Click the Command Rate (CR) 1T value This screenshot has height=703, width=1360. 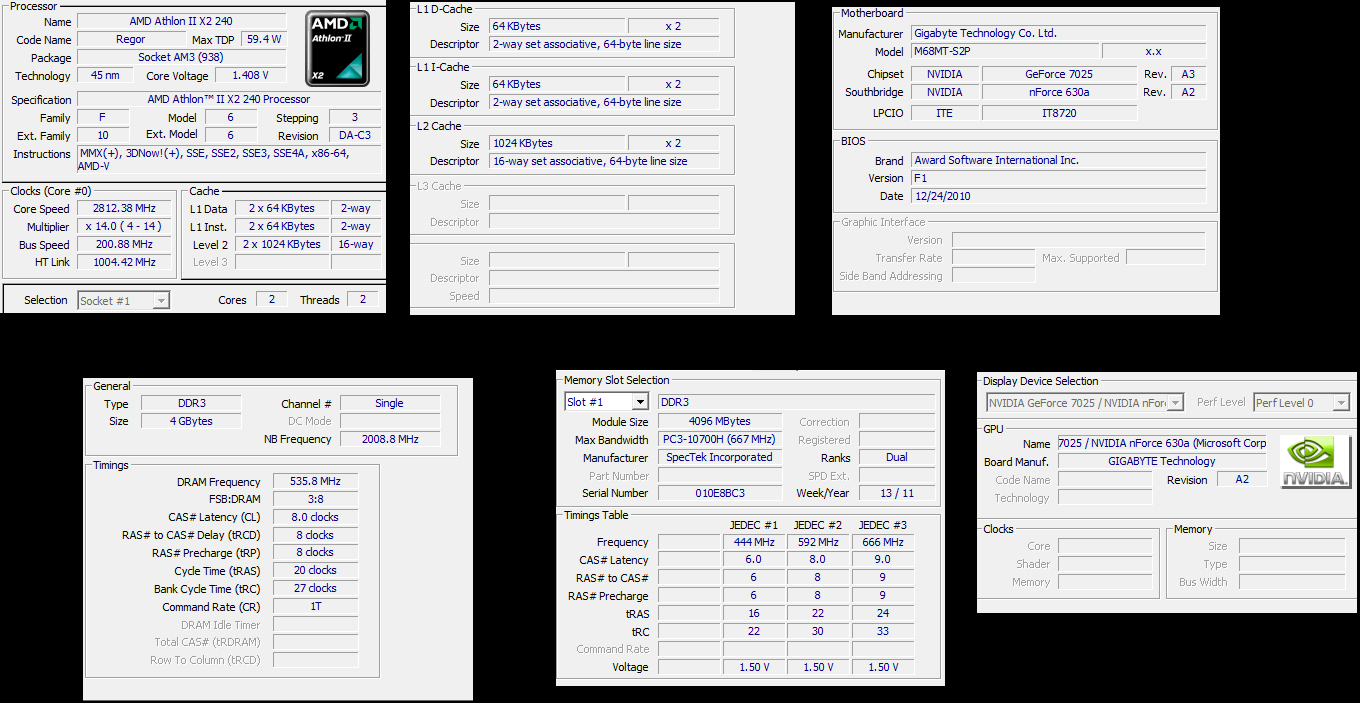click(315, 606)
